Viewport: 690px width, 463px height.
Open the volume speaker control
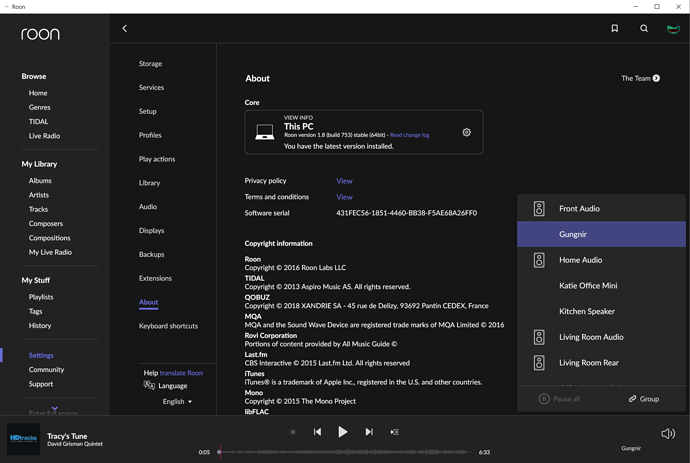tap(668, 434)
